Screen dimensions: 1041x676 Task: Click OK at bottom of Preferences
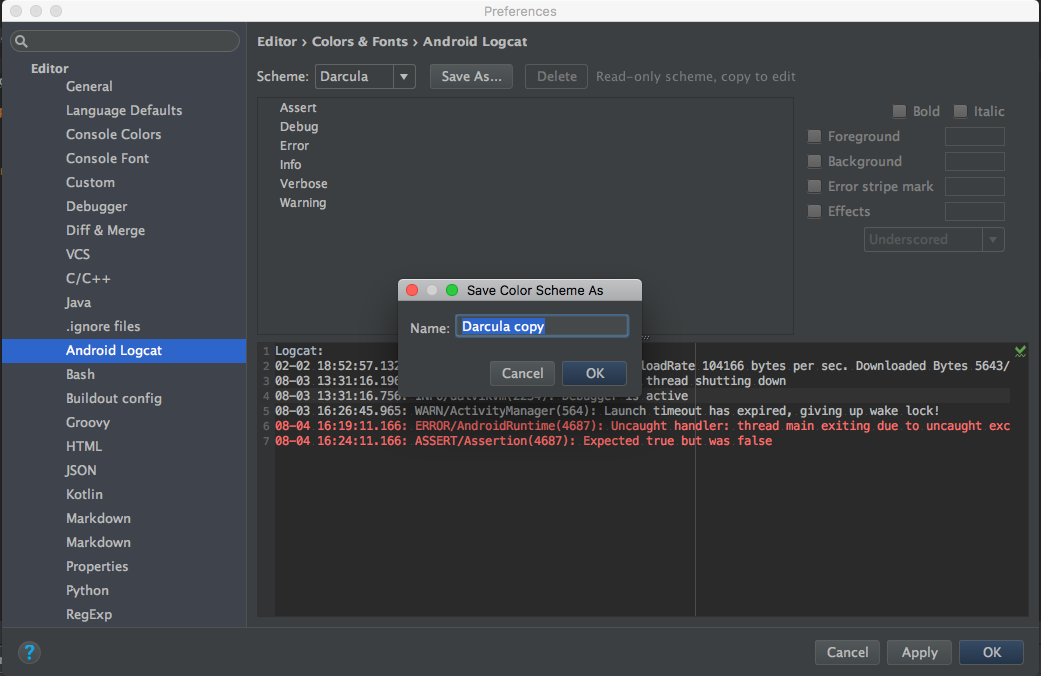(991, 652)
